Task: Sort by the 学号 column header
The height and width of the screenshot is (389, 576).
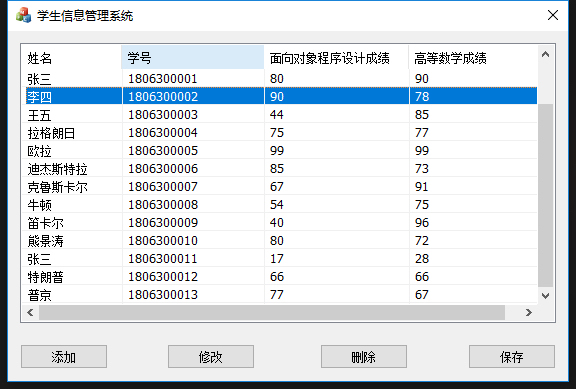Action: pyautogui.click(x=192, y=58)
